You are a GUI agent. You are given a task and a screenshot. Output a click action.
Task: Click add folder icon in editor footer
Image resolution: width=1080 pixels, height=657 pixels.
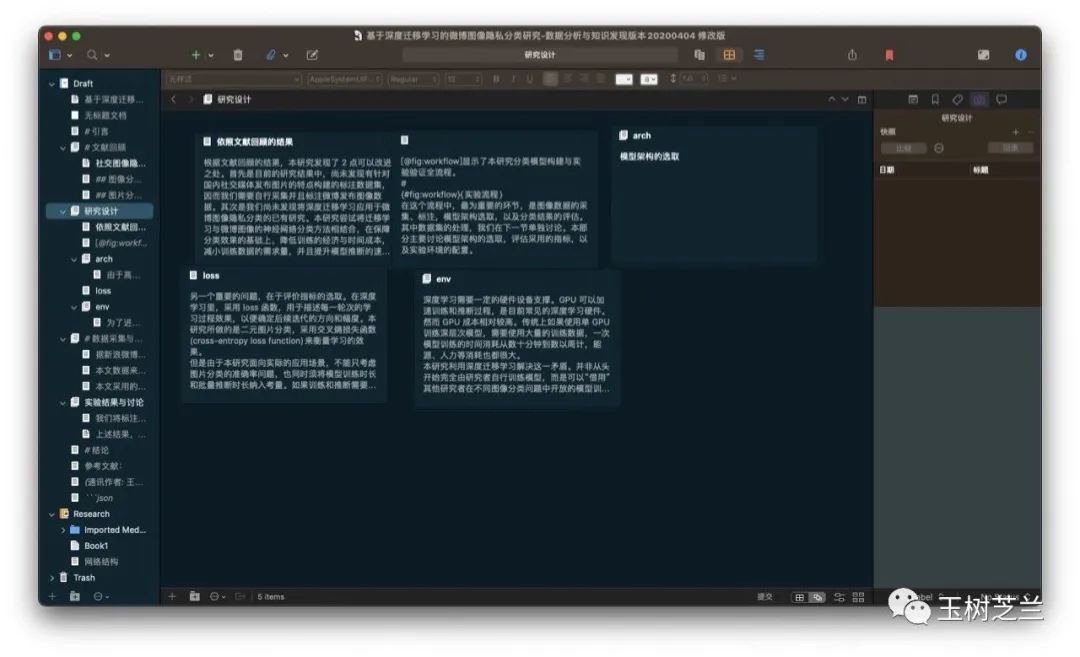point(195,596)
